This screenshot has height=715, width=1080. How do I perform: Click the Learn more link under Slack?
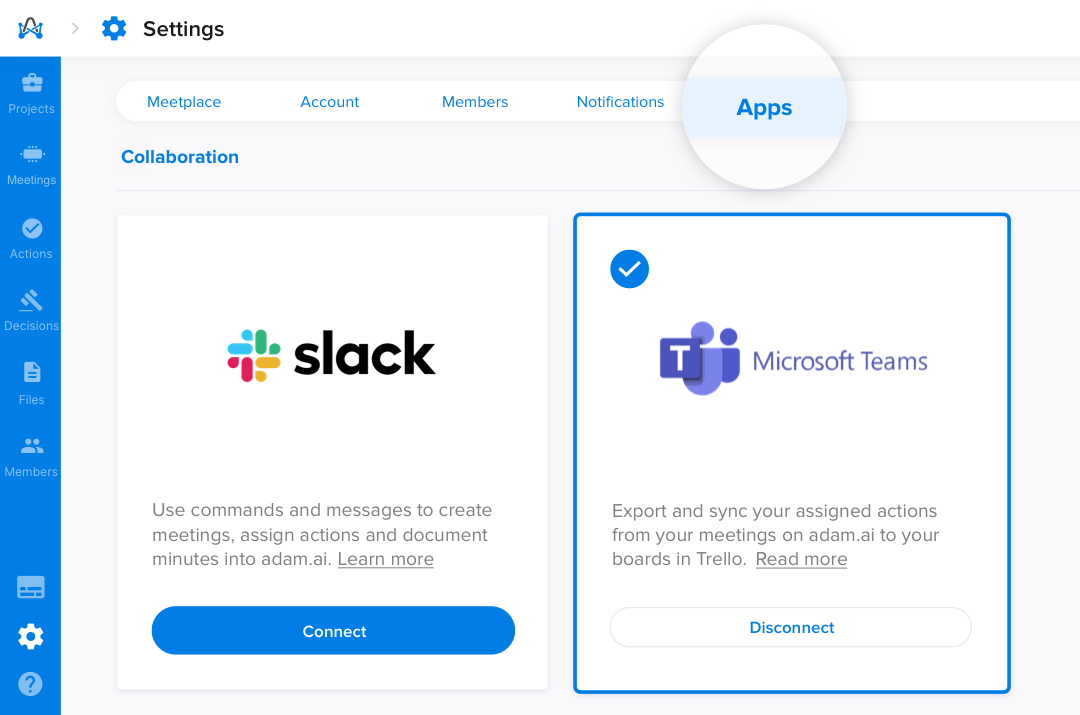[x=386, y=559]
